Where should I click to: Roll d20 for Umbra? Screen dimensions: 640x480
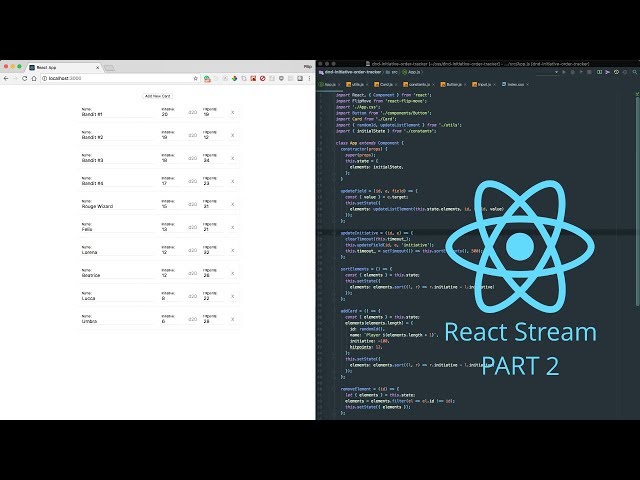pos(192,319)
